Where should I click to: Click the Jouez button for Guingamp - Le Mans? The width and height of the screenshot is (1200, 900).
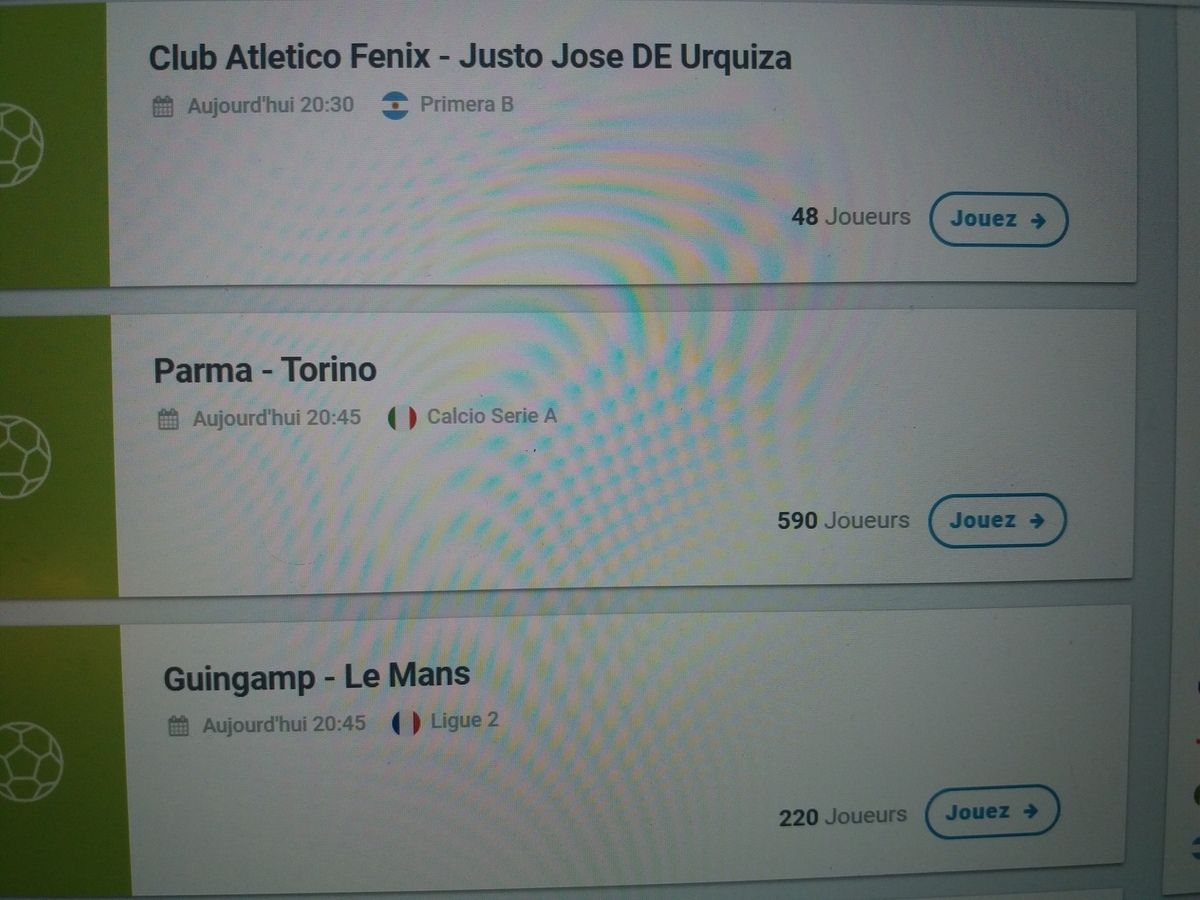point(992,812)
